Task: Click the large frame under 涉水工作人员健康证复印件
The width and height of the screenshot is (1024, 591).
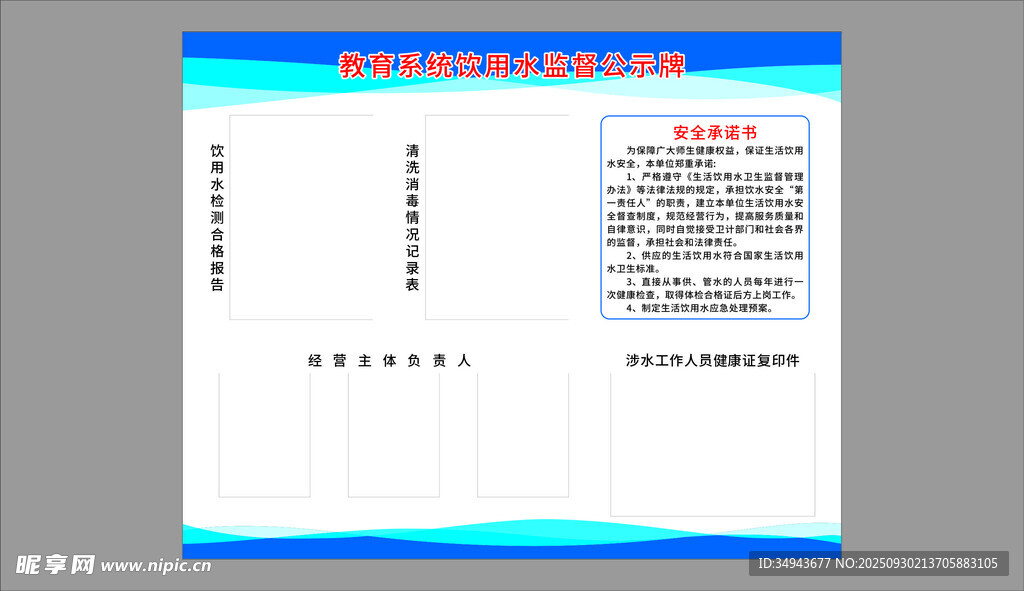Action: click(712, 444)
